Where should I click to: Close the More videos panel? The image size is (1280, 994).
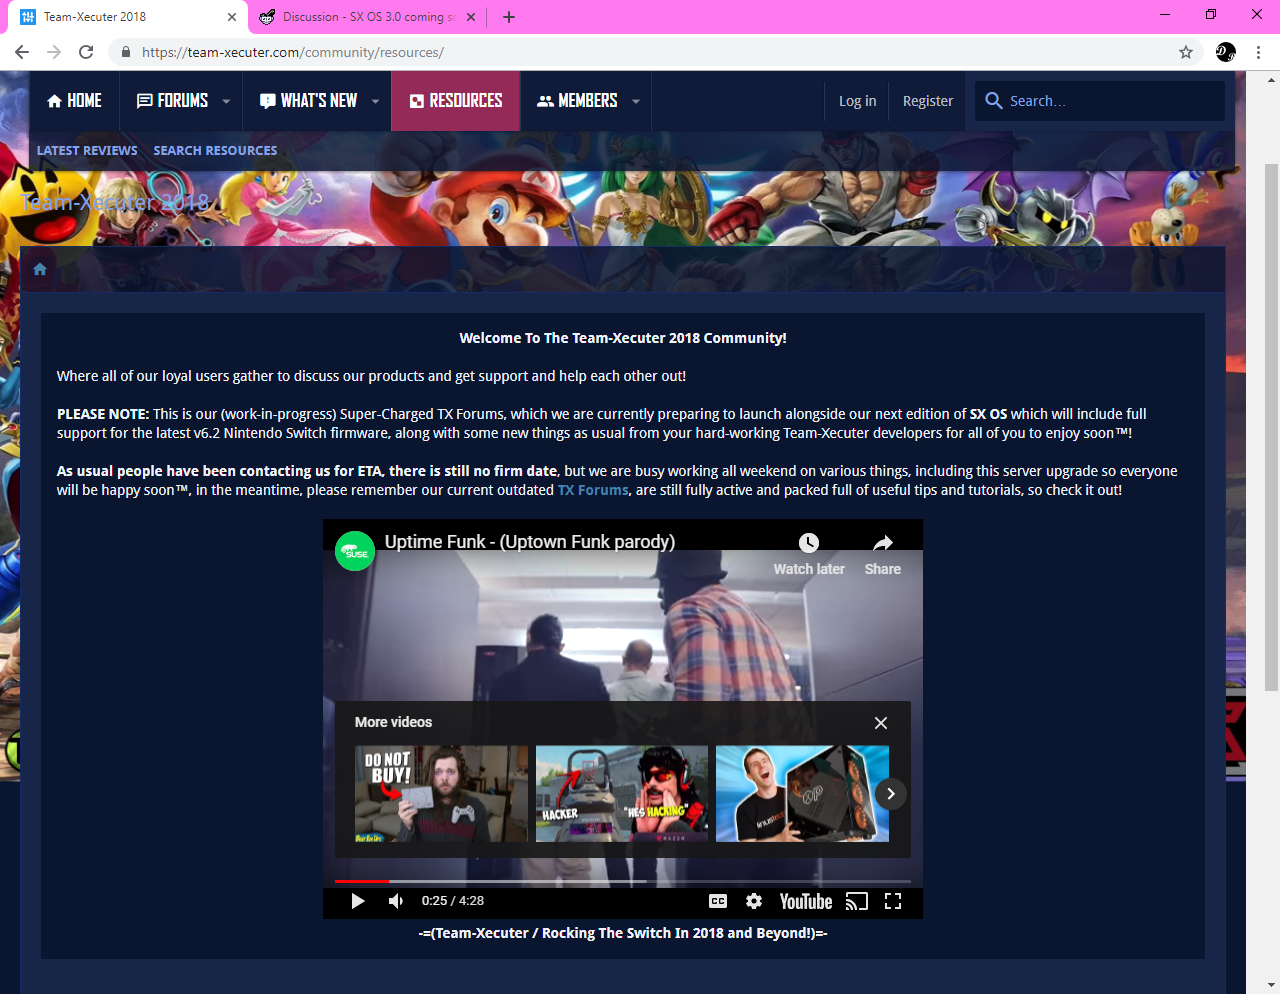[881, 723]
